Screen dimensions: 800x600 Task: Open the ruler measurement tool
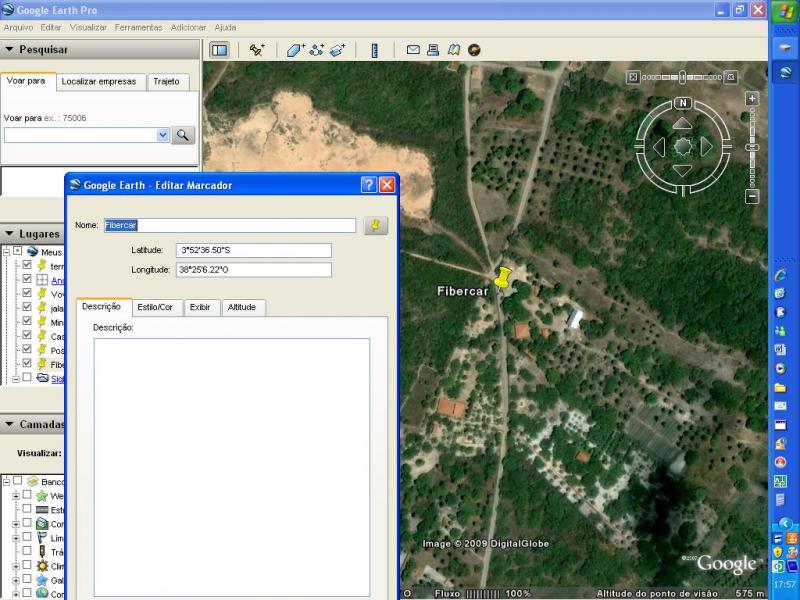(374, 50)
